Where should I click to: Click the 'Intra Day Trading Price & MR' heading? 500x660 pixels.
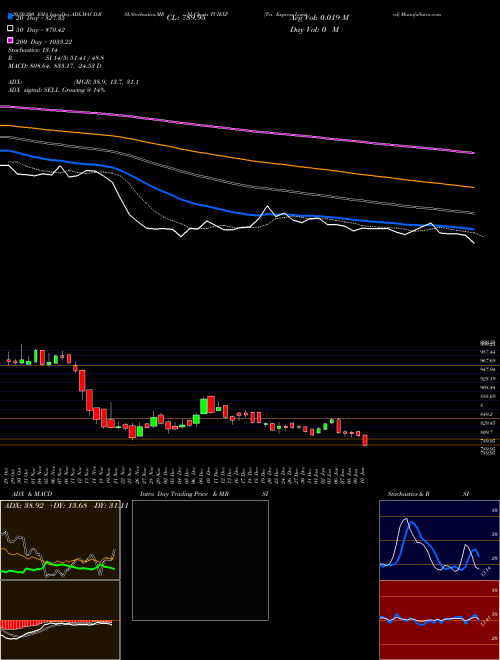tap(184, 494)
